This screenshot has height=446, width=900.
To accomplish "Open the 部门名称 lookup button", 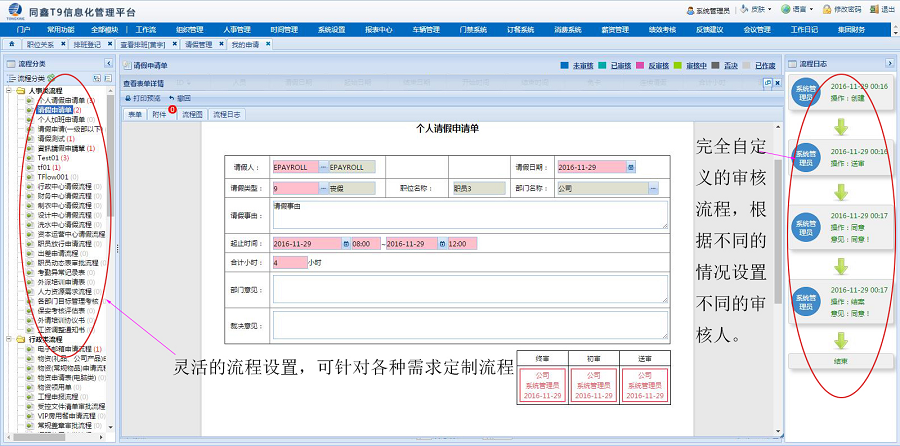I will [653, 187].
